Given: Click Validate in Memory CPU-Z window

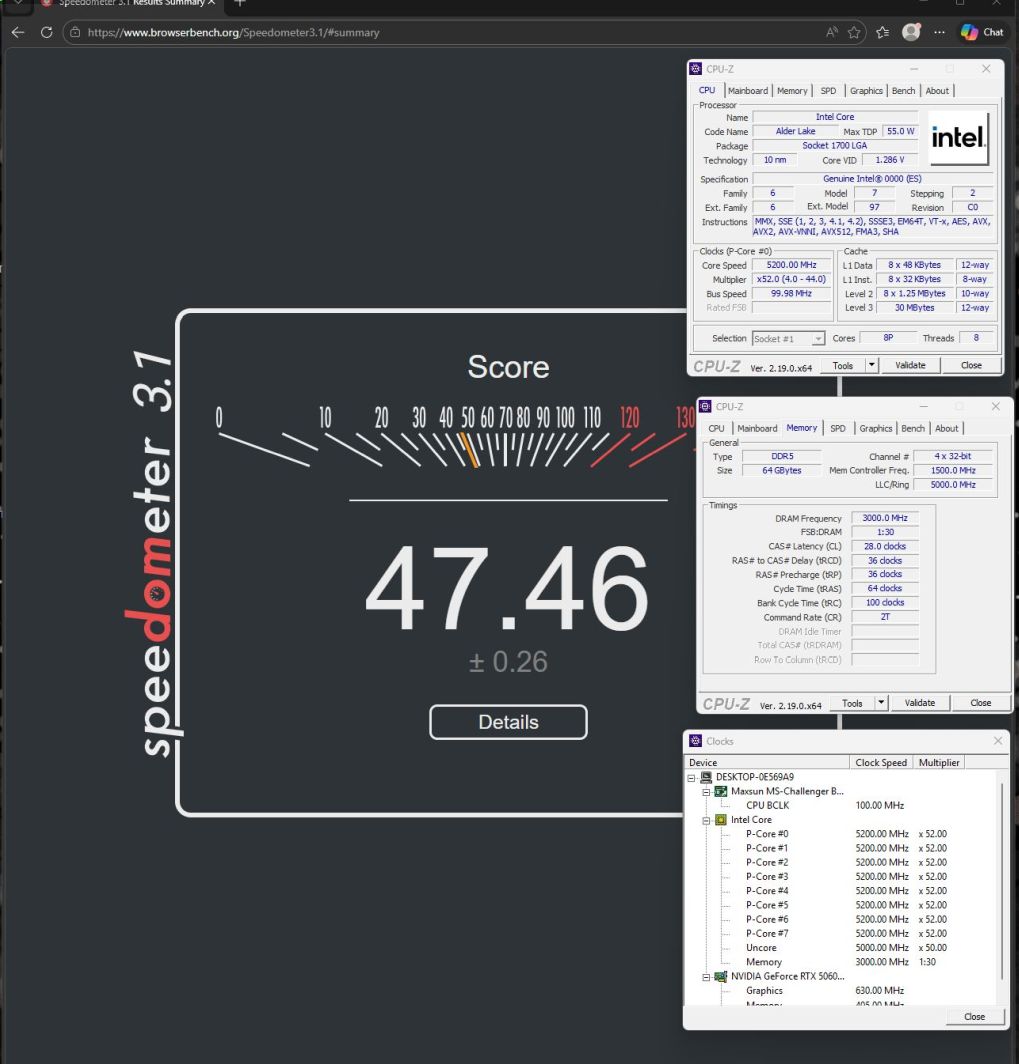Looking at the screenshot, I should (x=919, y=703).
